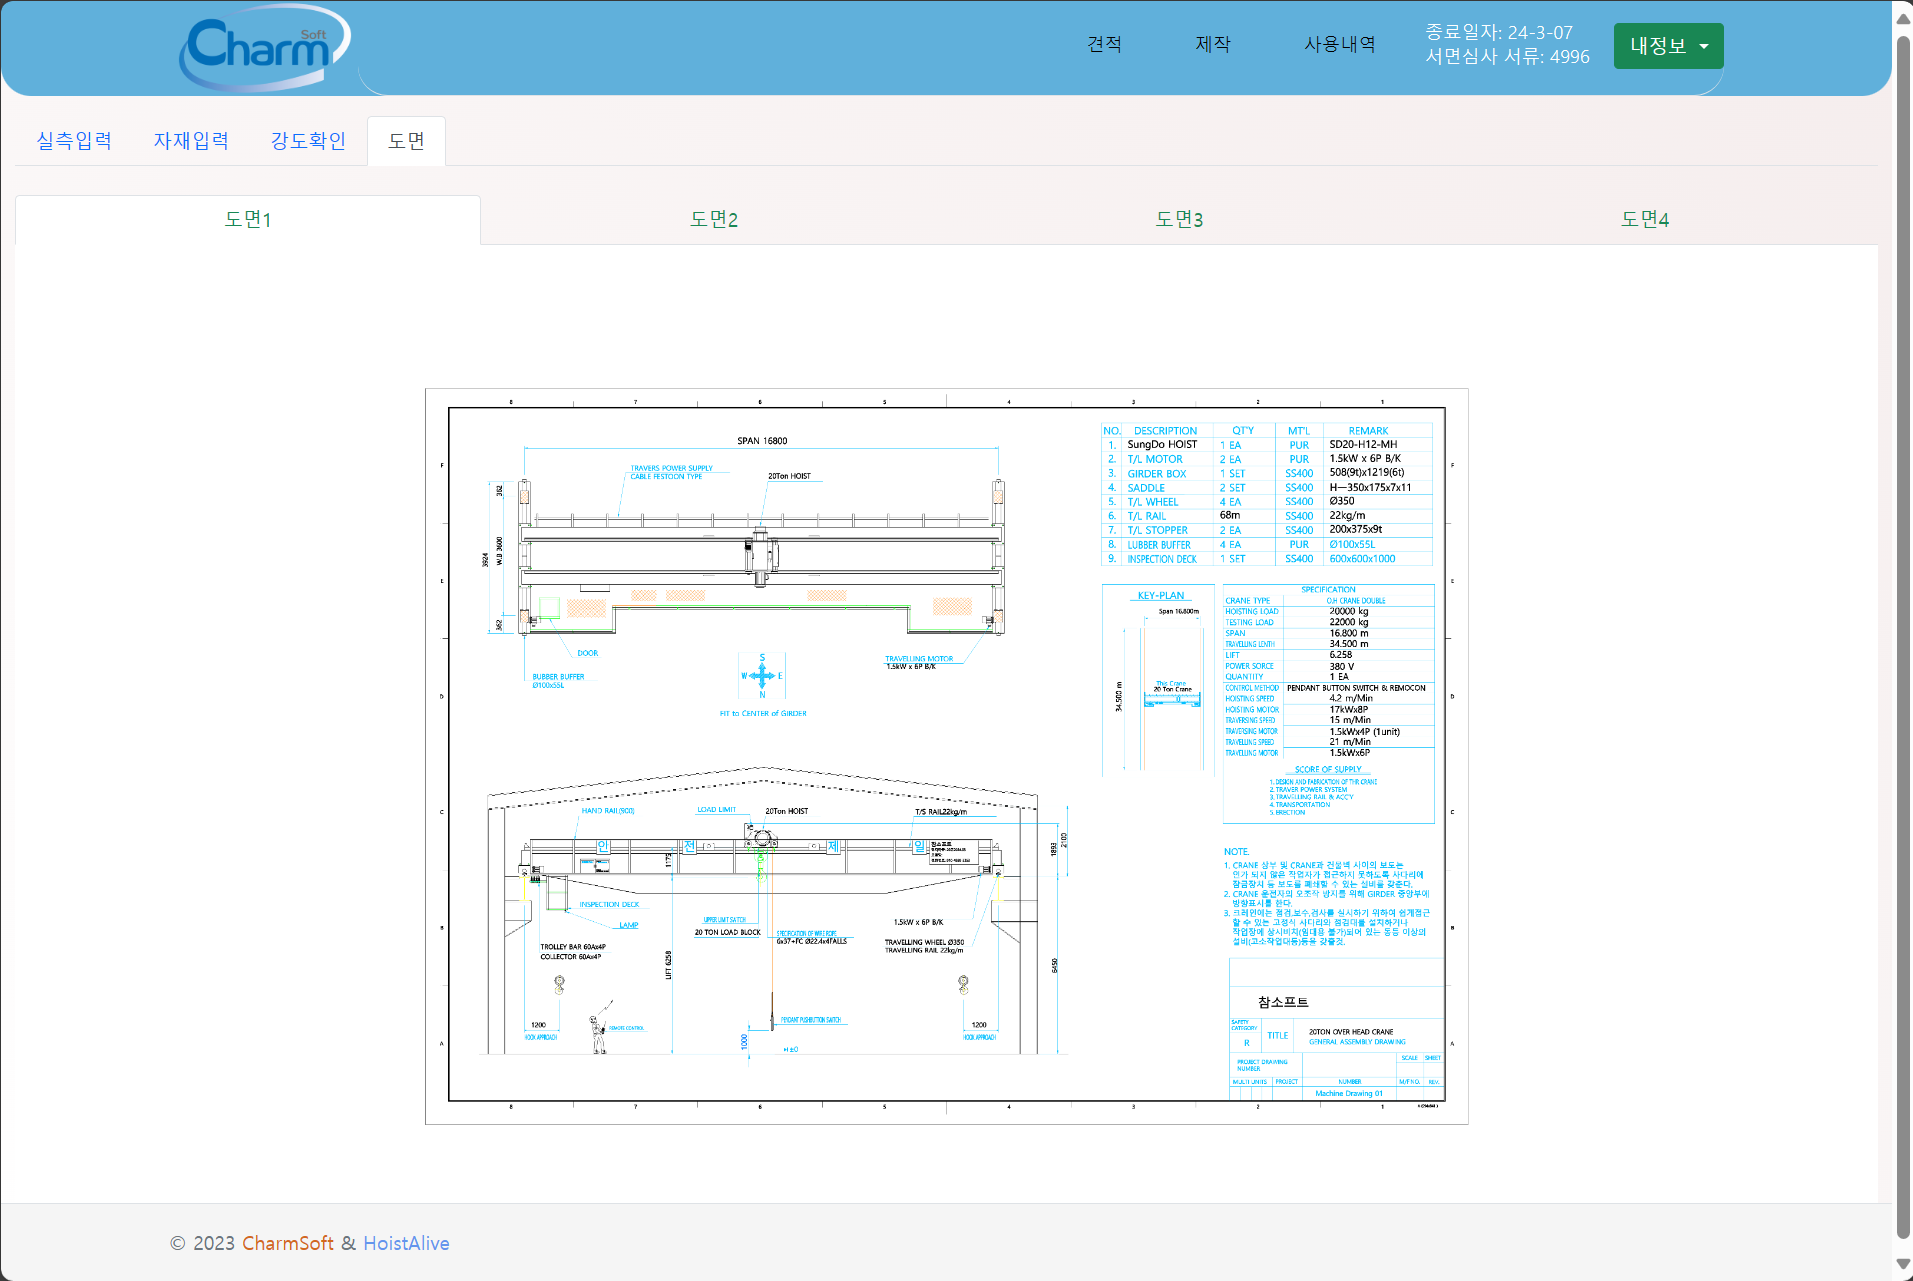Click the Charm Soft logo

(x=264, y=47)
